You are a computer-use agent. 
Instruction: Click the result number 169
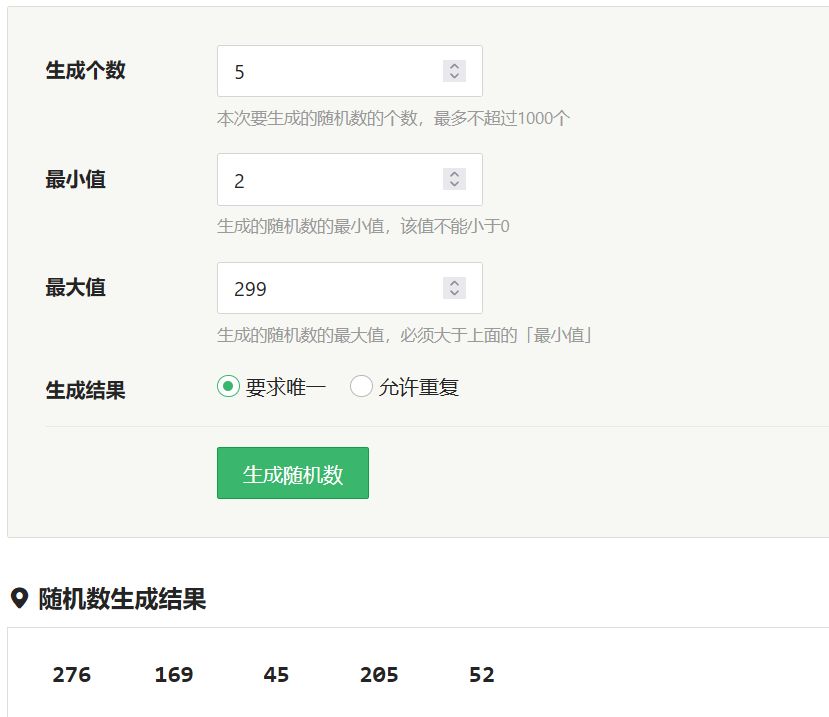(x=174, y=675)
